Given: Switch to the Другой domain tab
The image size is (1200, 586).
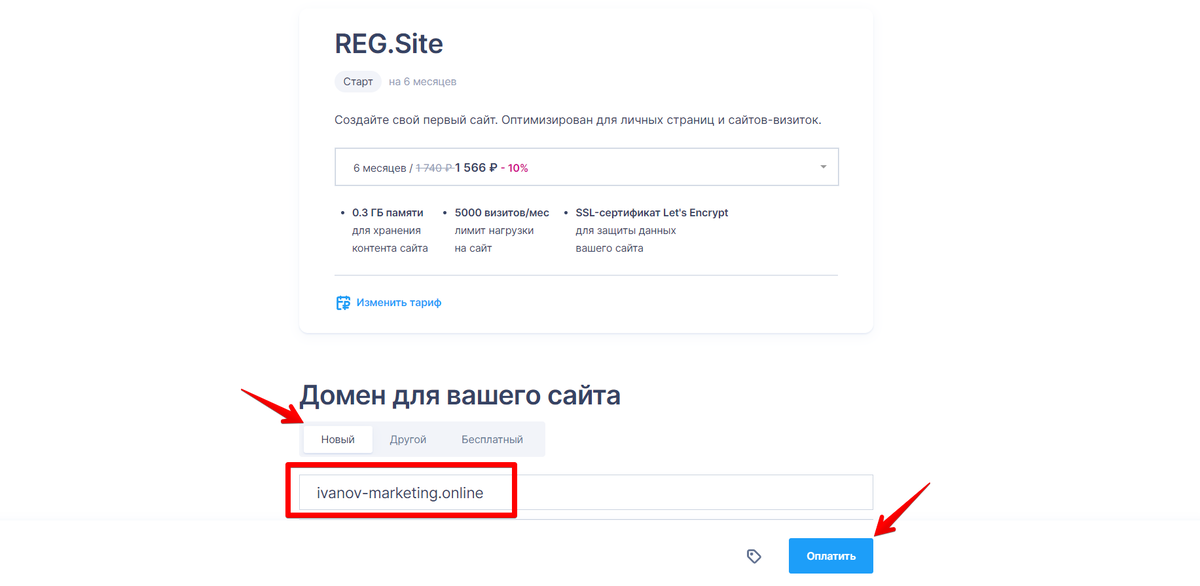Looking at the screenshot, I should (x=408, y=439).
